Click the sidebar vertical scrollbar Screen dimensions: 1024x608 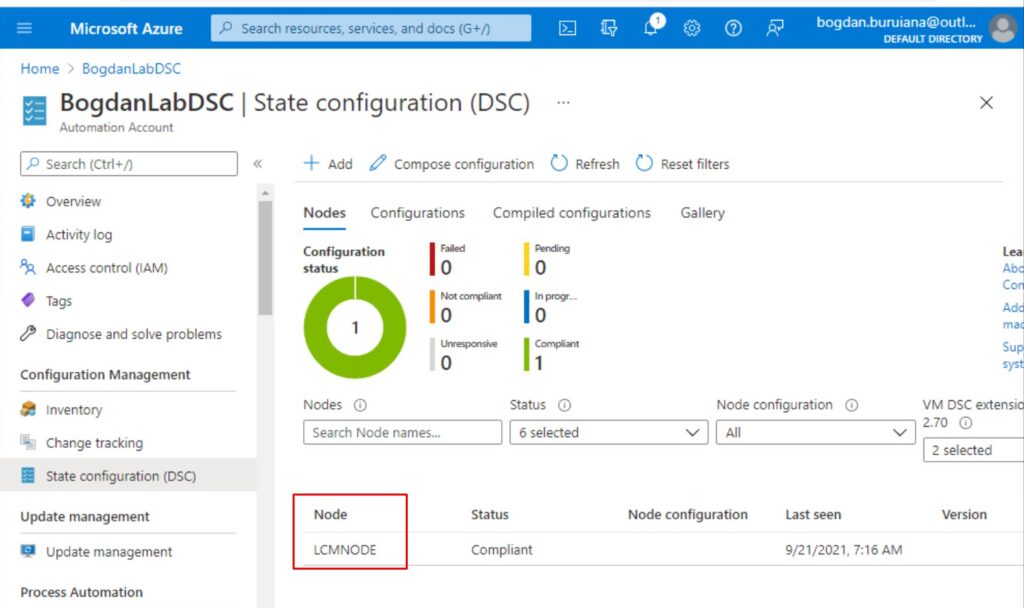(264, 258)
